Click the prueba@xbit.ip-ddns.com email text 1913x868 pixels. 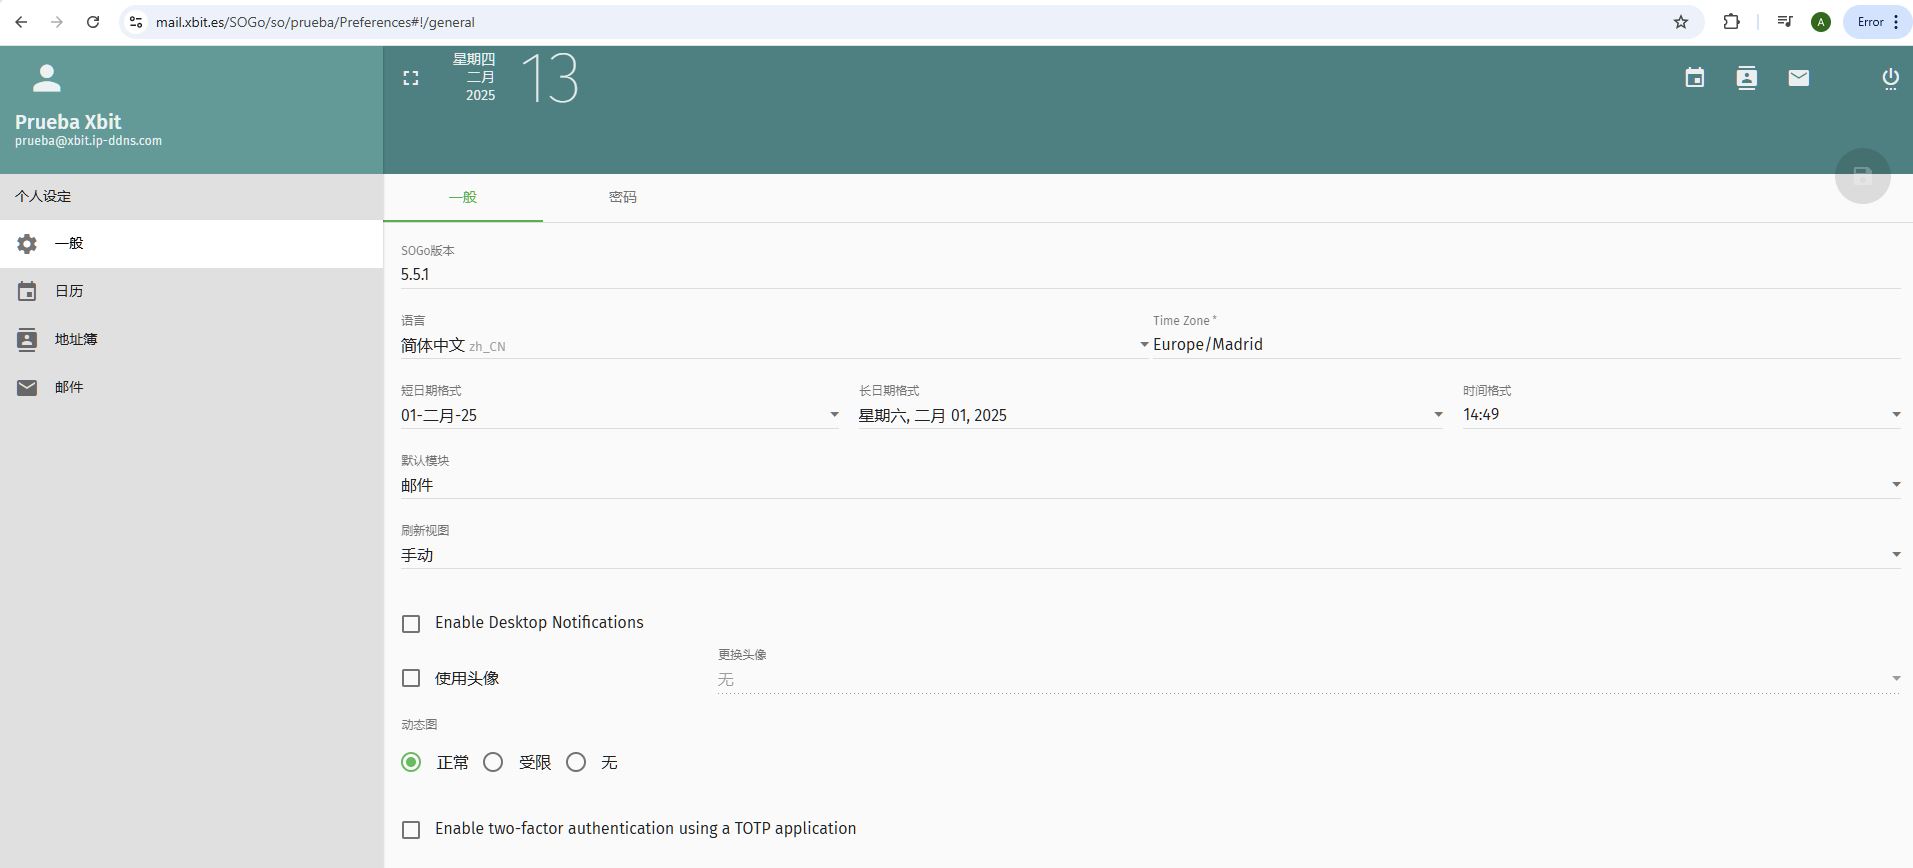(88, 141)
